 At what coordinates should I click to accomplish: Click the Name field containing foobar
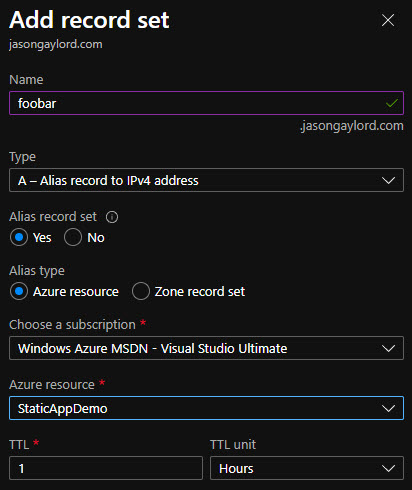pyautogui.click(x=206, y=103)
